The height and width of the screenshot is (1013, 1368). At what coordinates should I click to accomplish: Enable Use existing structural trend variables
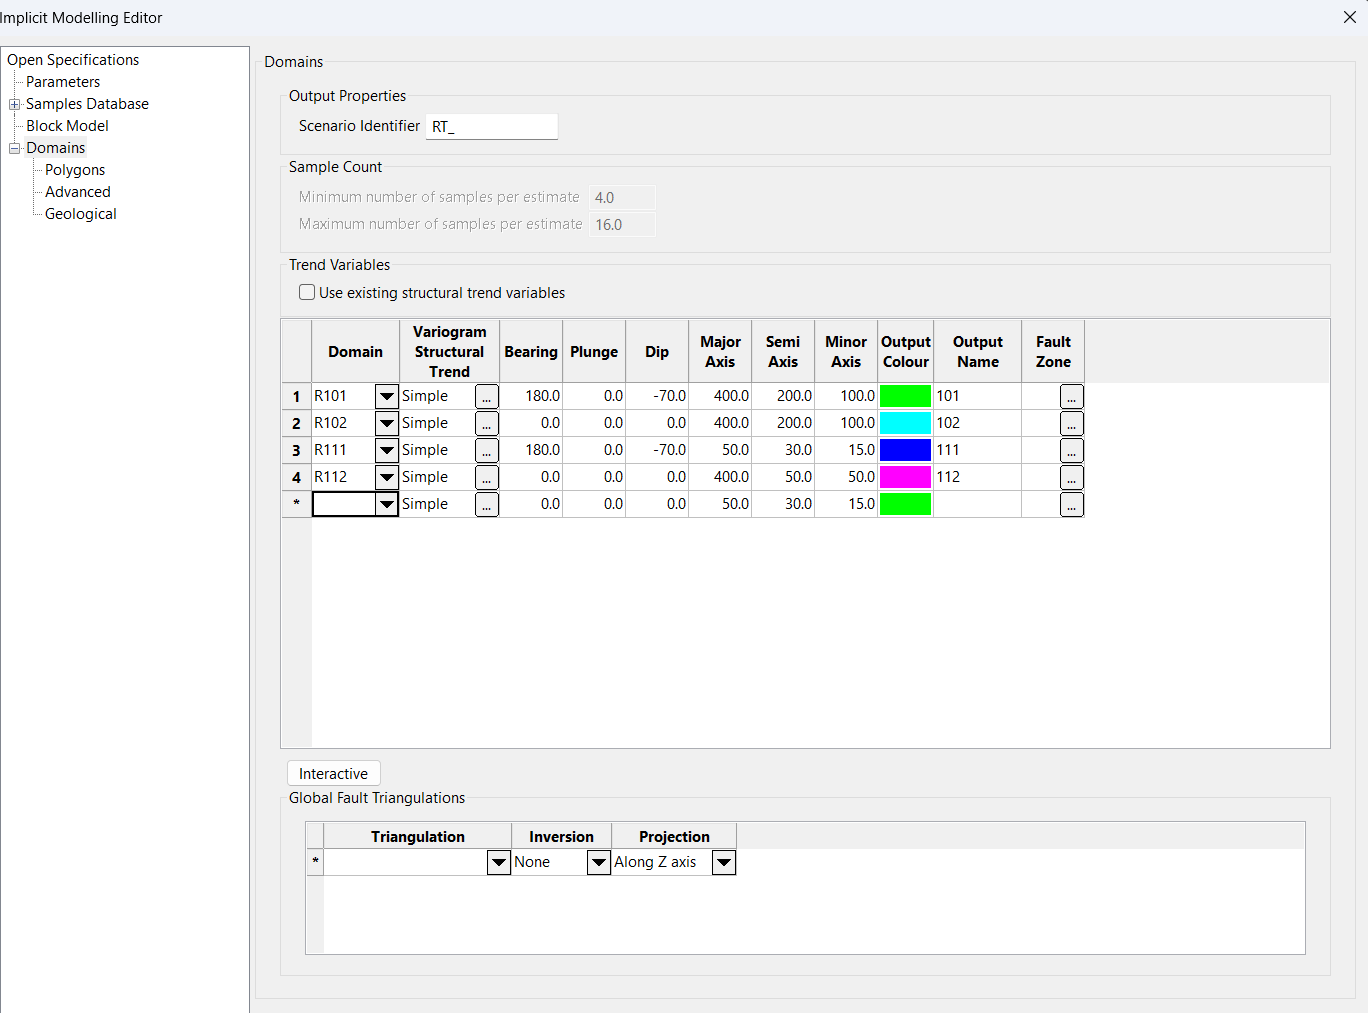[x=307, y=293]
